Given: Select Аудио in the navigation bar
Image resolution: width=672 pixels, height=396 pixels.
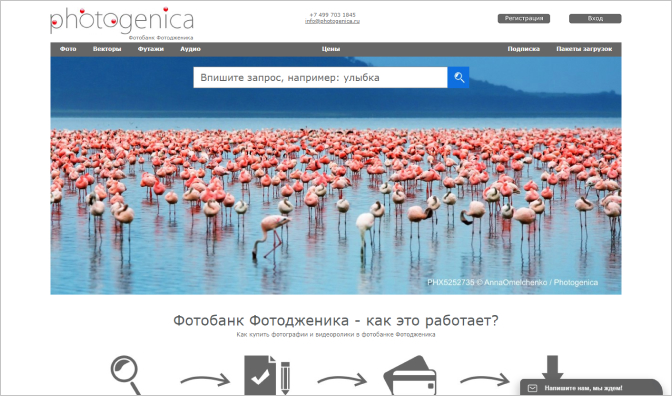Looking at the screenshot, I should 190,49.
